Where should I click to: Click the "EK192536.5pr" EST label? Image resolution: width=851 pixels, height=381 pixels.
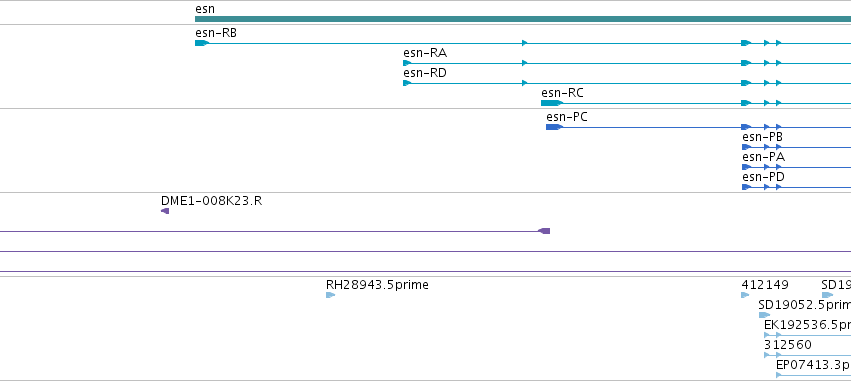808,326
